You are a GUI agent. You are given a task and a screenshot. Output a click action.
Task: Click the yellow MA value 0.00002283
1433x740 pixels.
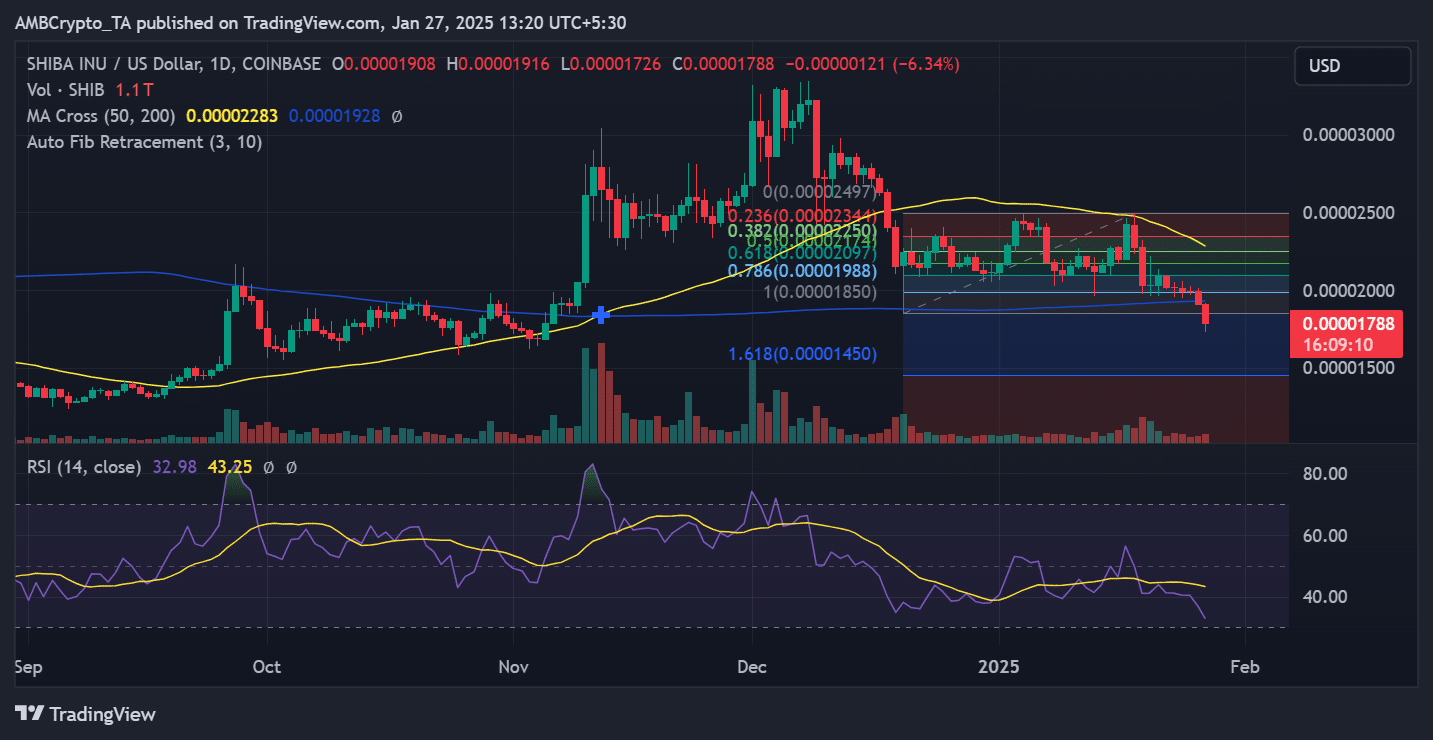232,116
